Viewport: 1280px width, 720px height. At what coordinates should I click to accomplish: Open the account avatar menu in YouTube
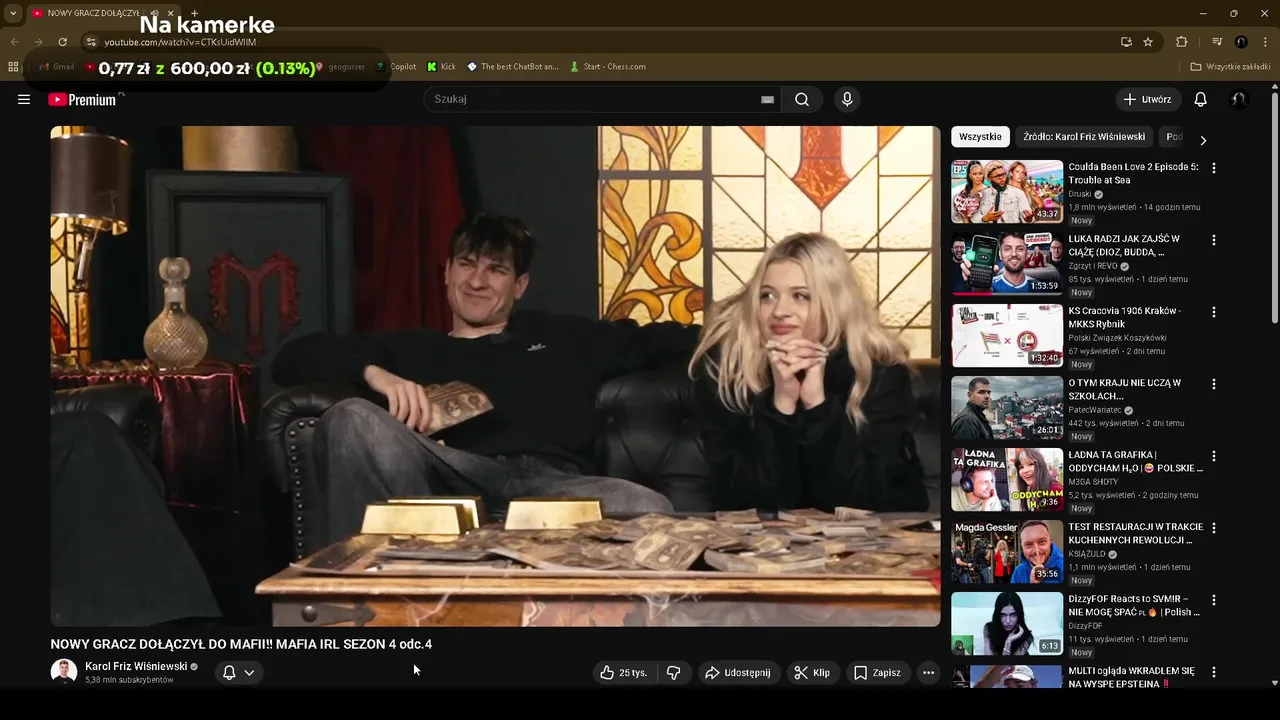tap(1239, 99)
